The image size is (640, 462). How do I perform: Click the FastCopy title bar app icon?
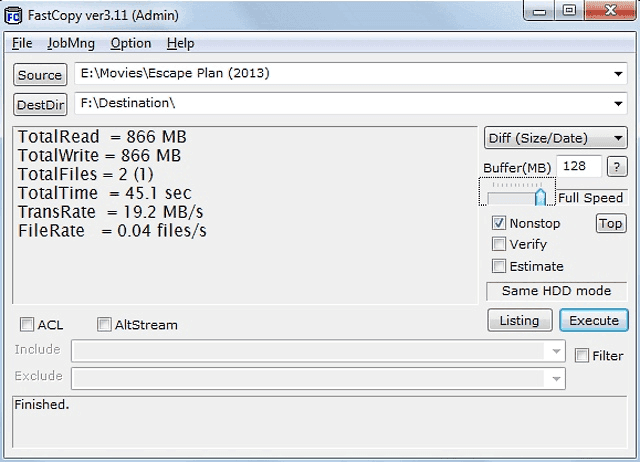[14, 13]
